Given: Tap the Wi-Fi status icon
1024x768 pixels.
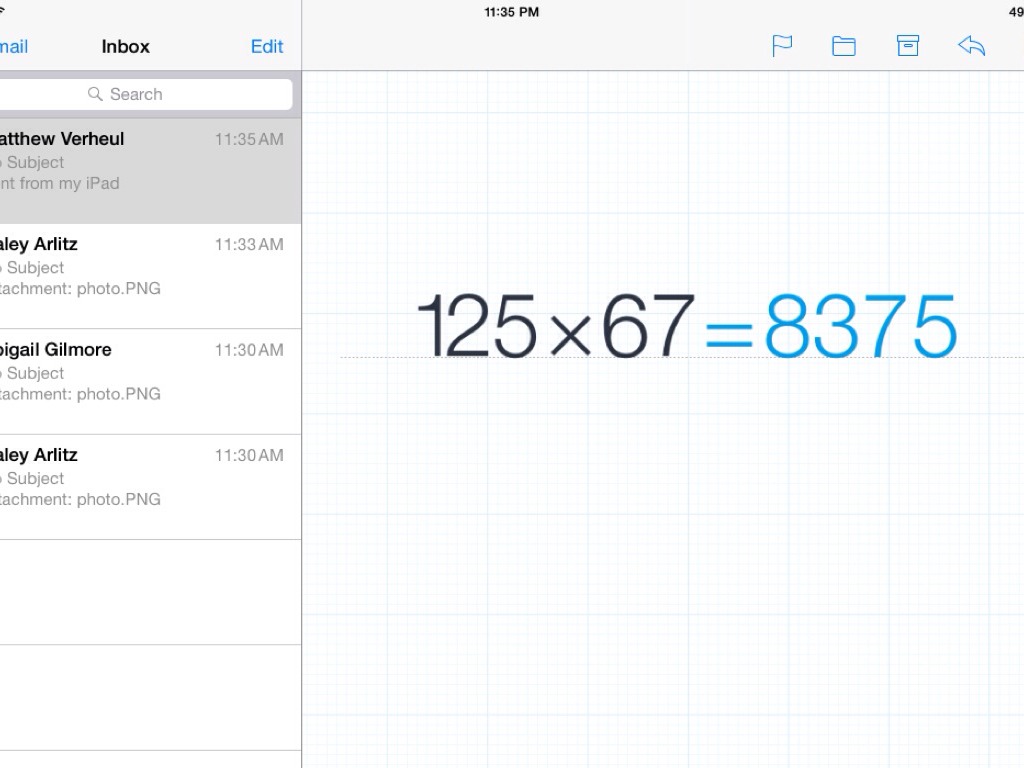Looking at the screenshot, I should click(x=4, y=12).
